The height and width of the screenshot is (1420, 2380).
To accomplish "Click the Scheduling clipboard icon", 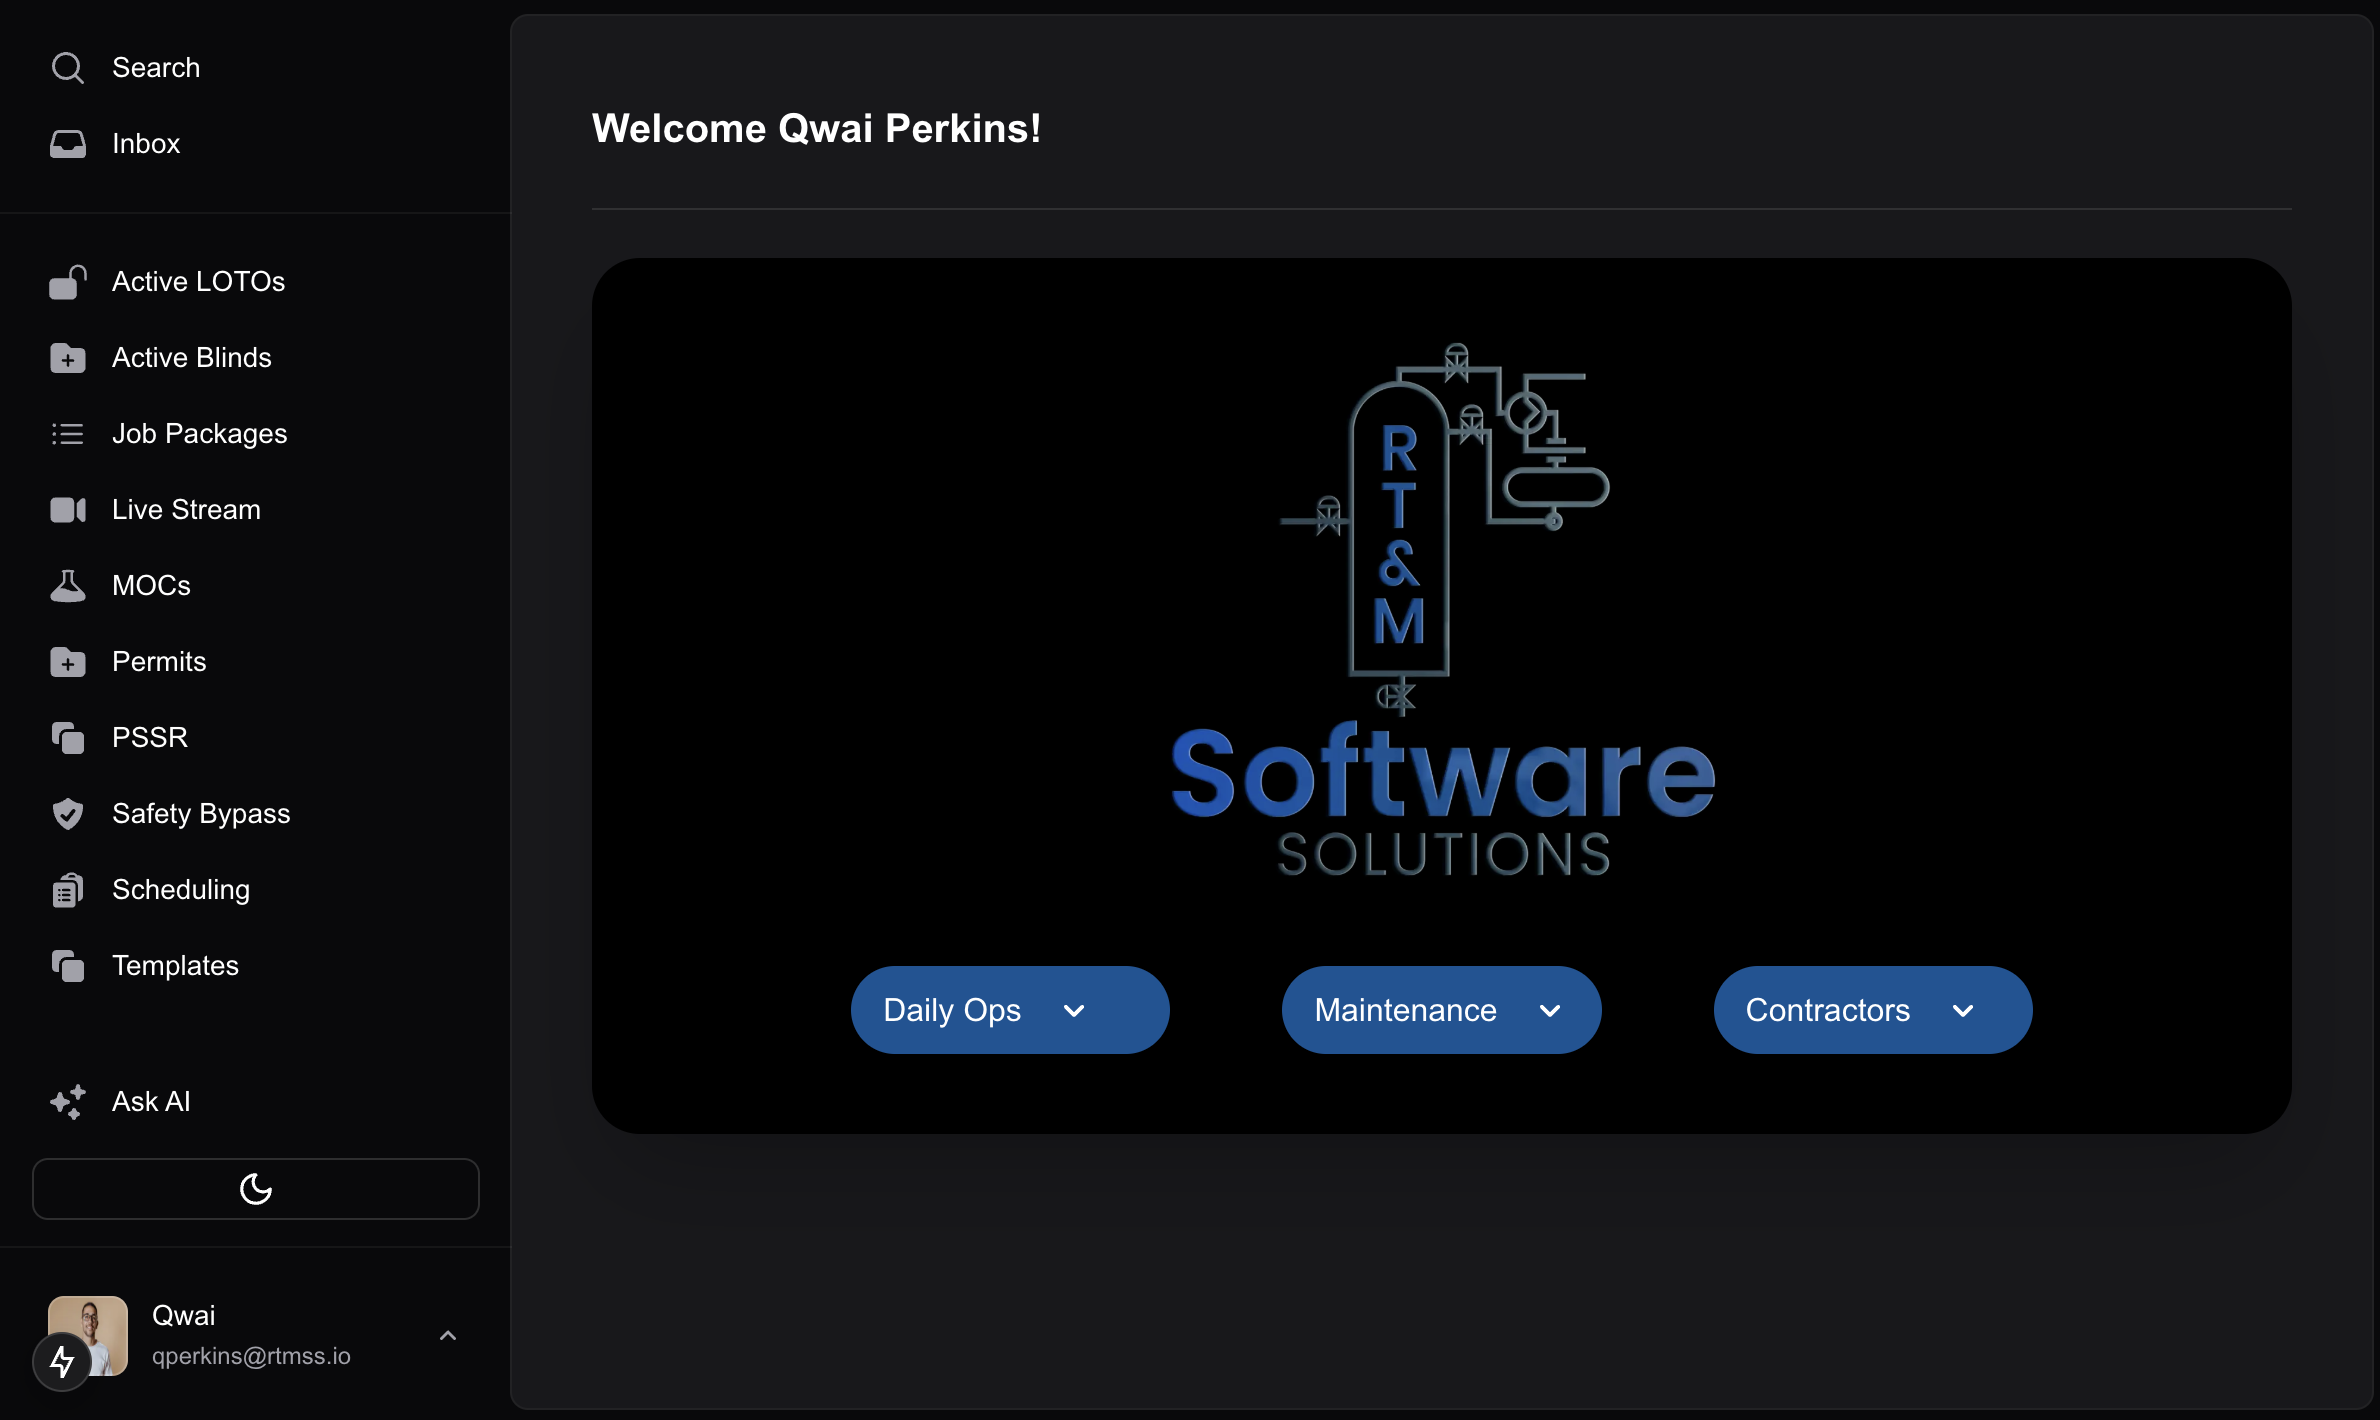I will pyautogui.click(x=68, y=890).
